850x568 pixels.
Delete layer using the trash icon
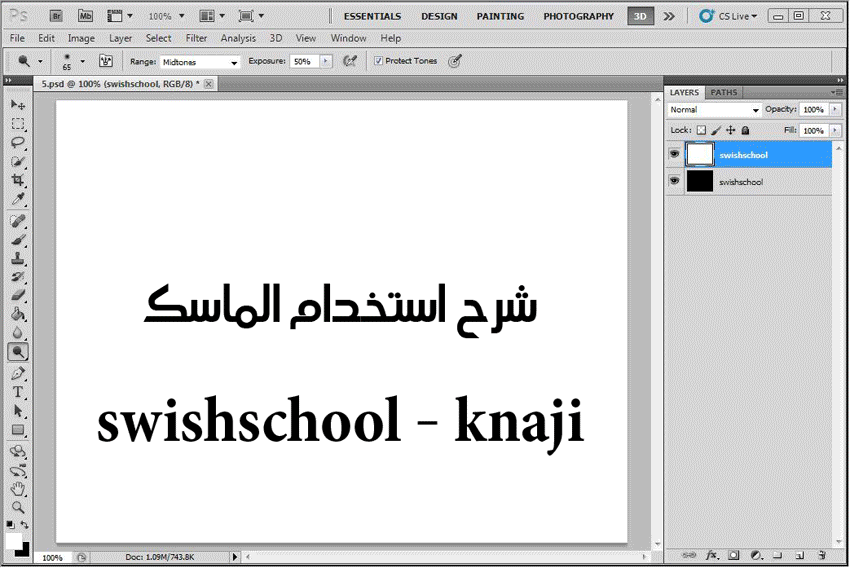click(x=821, y=554)
